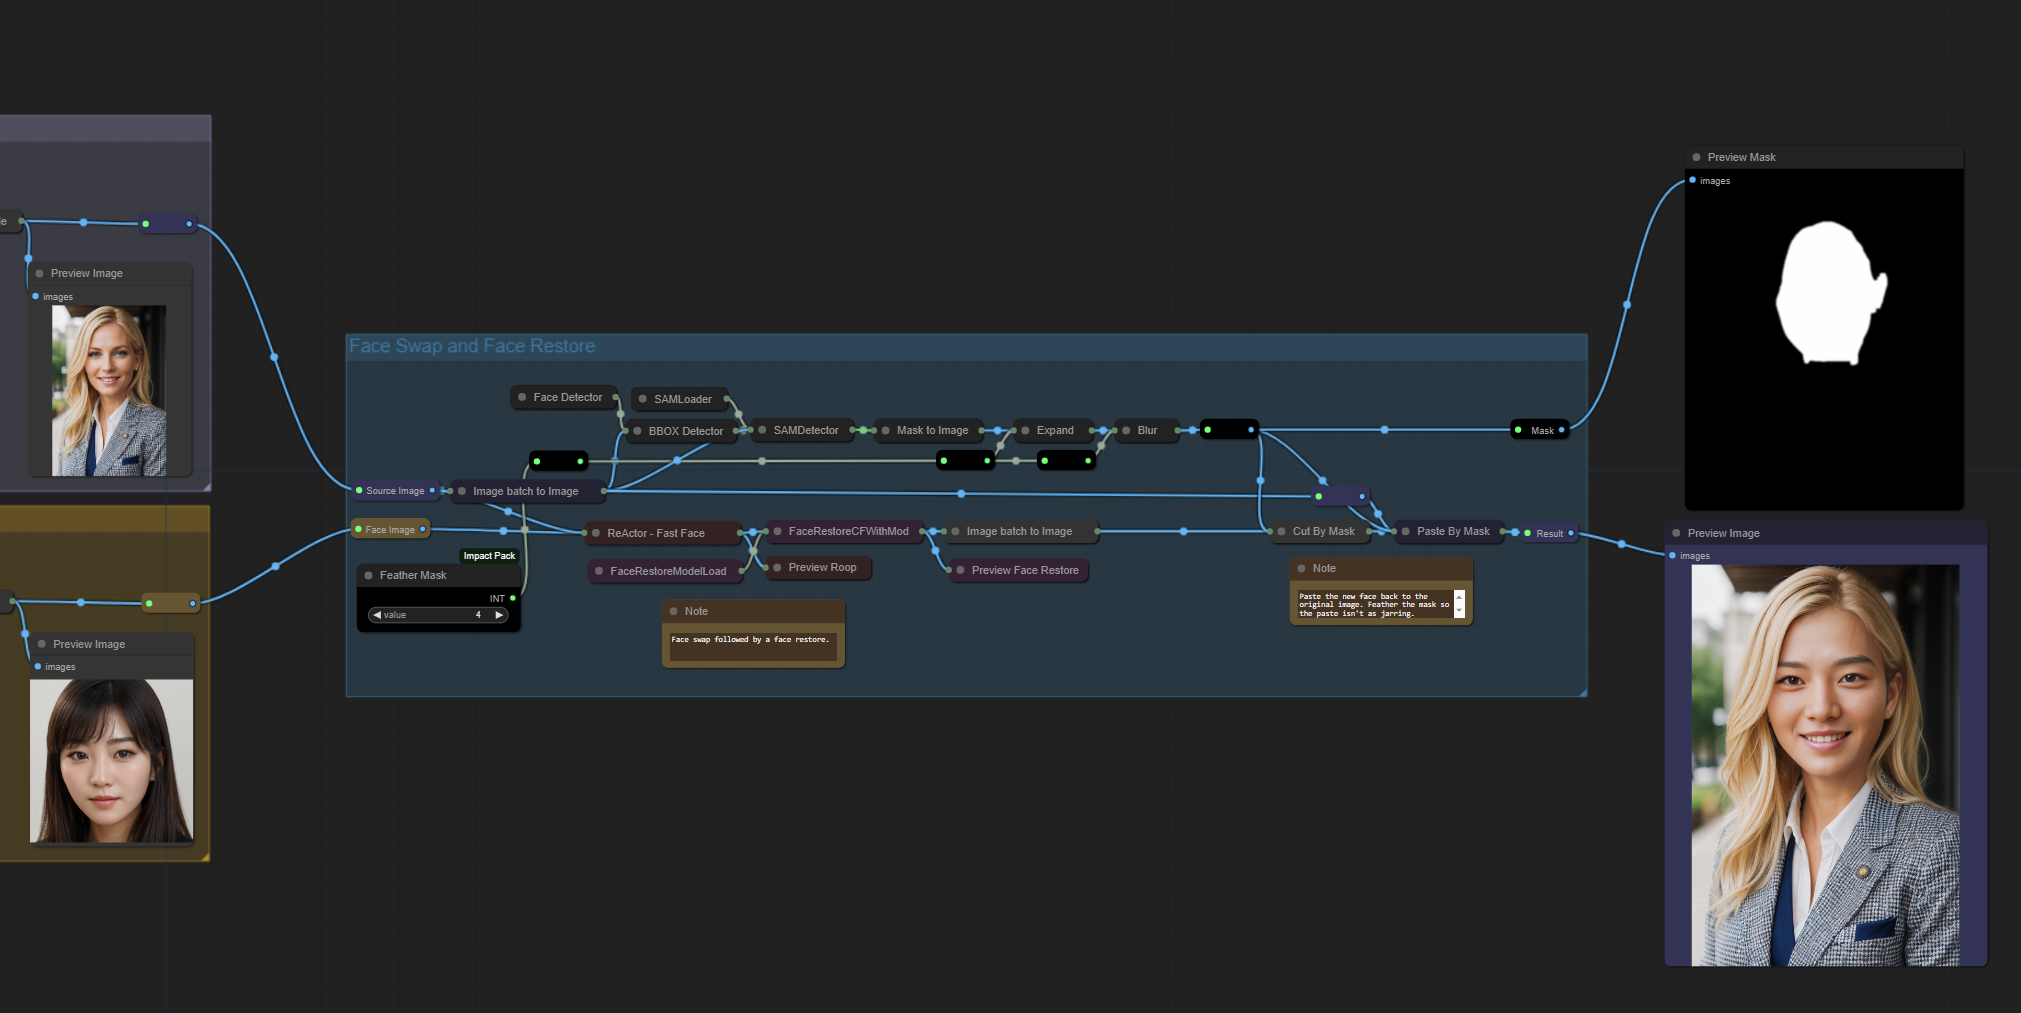The image size is (2021, 1013).
Task: Toggle the Blur node collapse dot
Action: click(1126, 430)
